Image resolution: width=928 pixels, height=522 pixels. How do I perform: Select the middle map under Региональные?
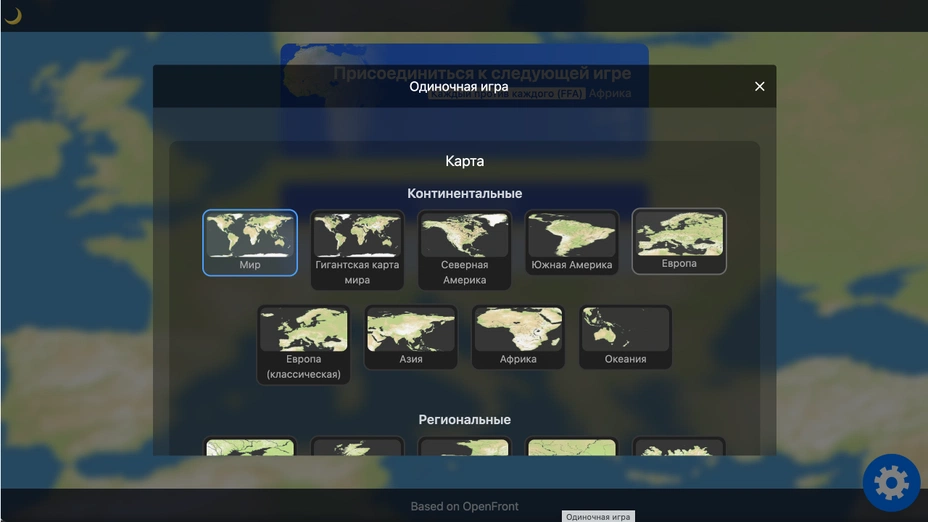464,447
